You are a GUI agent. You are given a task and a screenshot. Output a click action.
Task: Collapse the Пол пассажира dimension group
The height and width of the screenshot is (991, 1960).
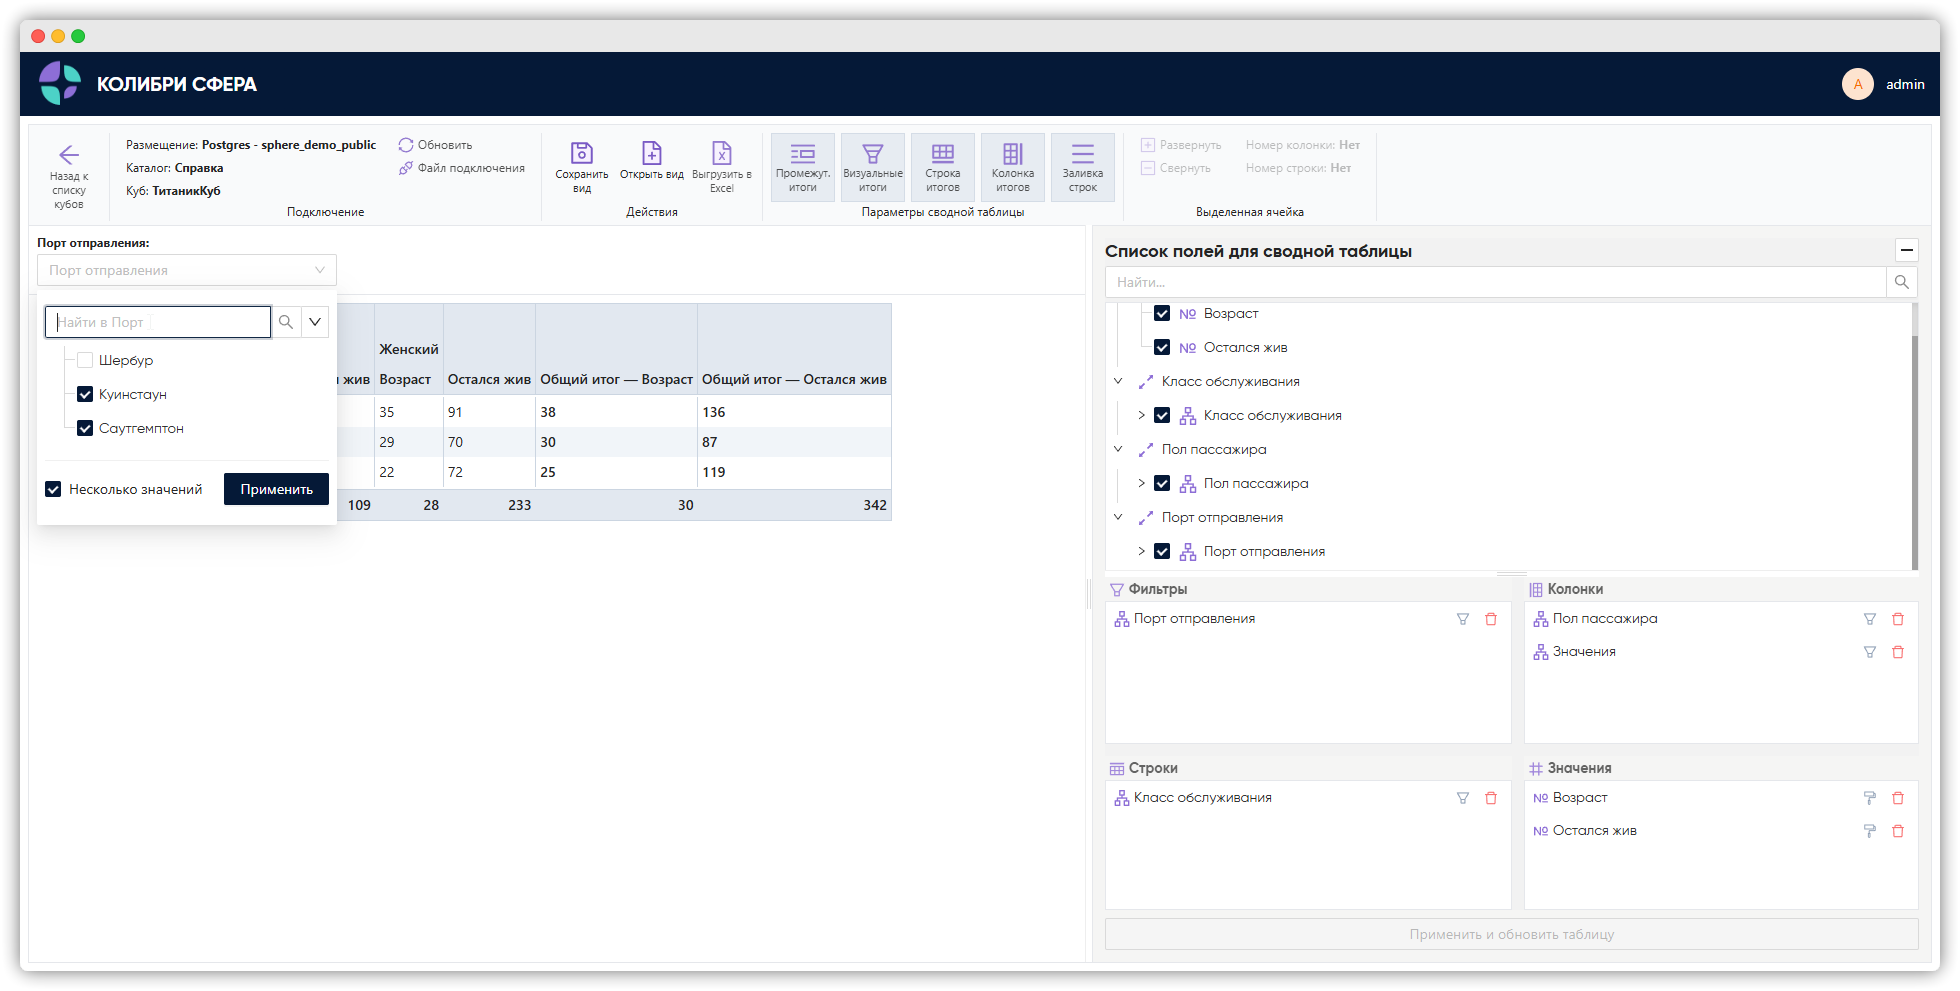tap(1118, 449)
